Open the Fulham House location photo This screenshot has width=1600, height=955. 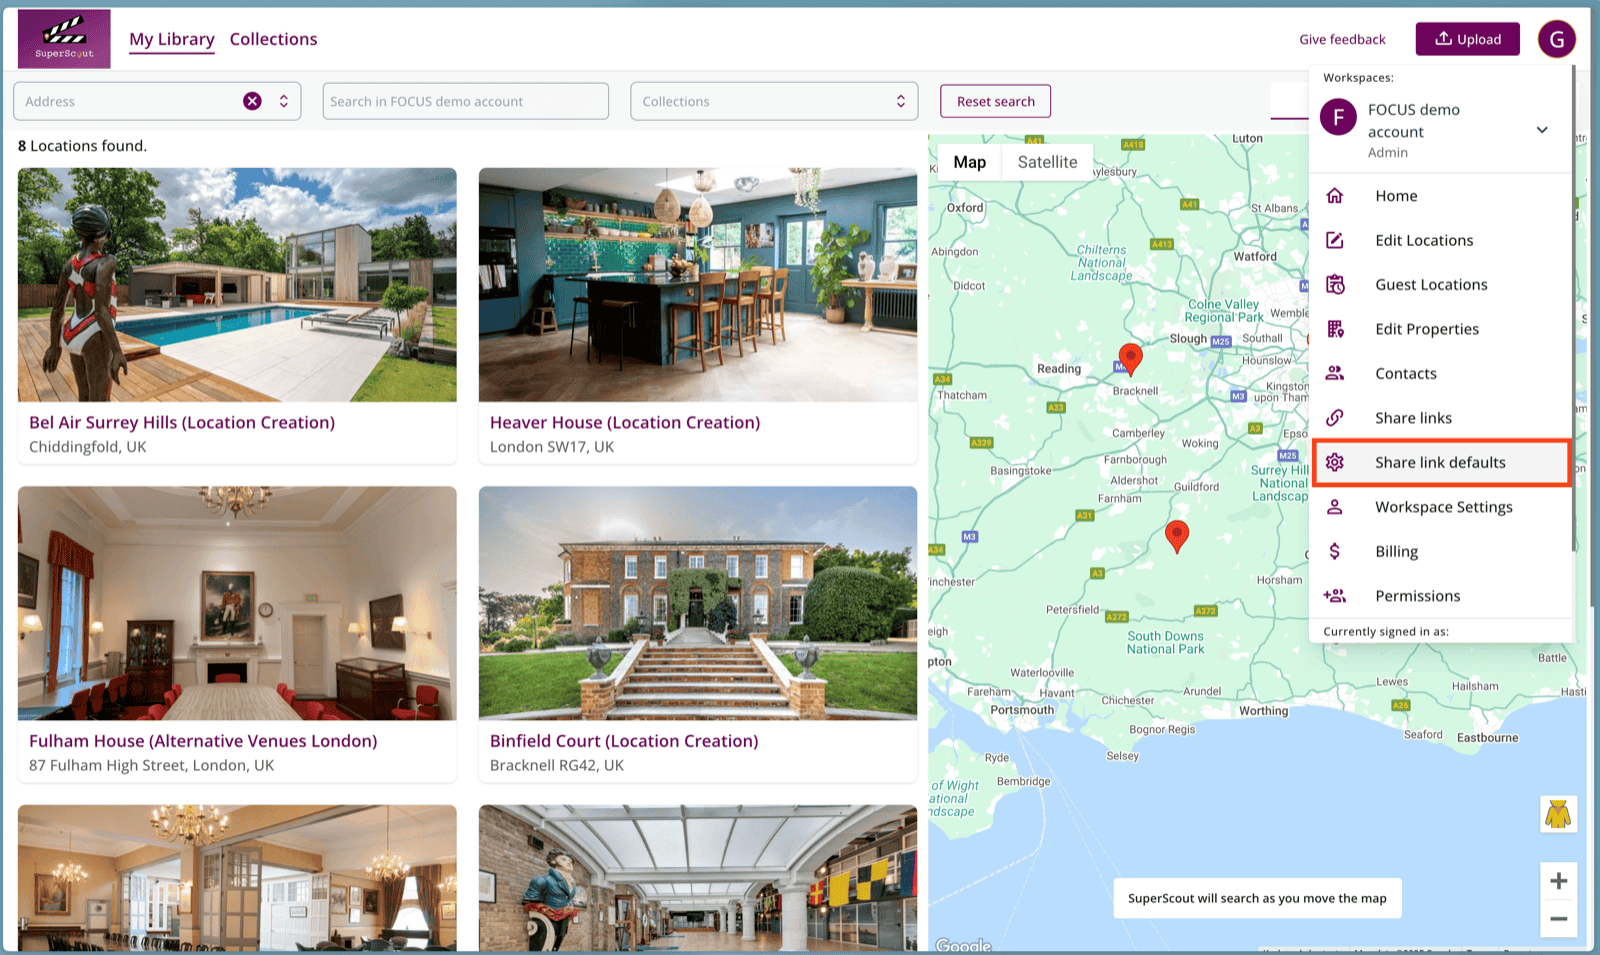(x=237, y=603)
